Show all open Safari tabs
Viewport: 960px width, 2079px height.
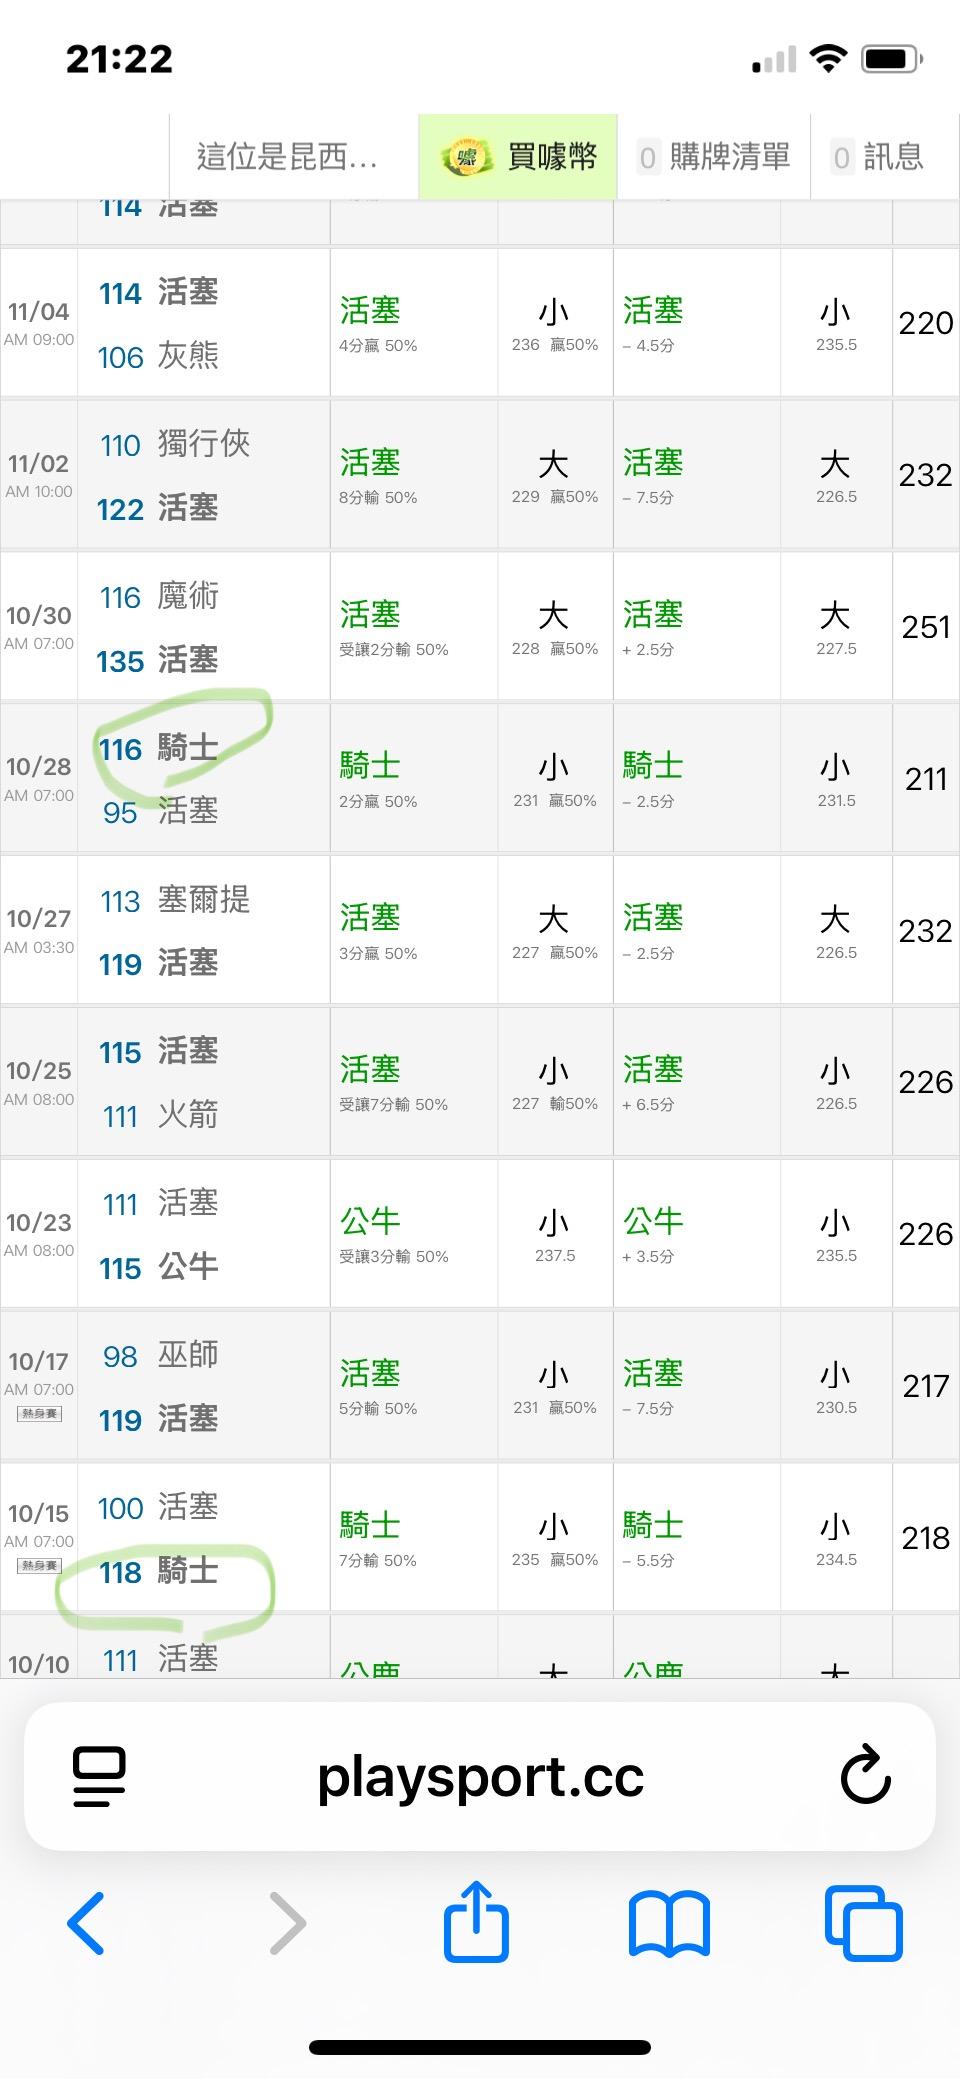point(864,1922)
